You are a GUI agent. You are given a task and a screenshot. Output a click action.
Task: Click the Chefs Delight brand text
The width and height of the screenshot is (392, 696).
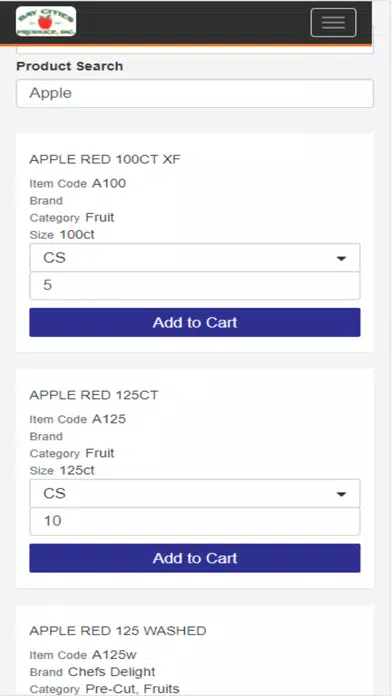111,672
